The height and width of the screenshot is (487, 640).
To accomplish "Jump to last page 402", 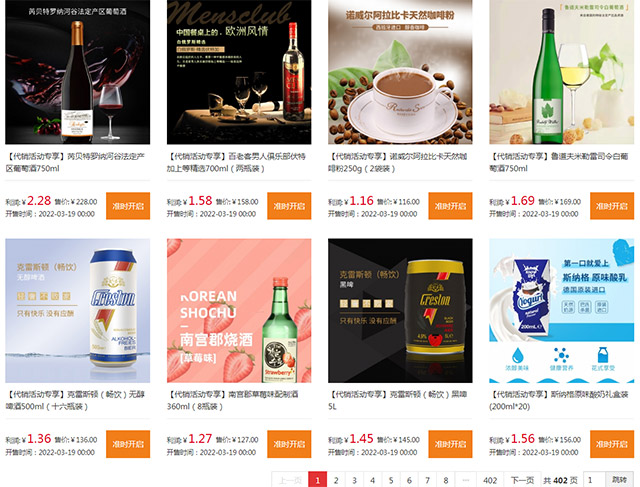I will click(490, 480).
